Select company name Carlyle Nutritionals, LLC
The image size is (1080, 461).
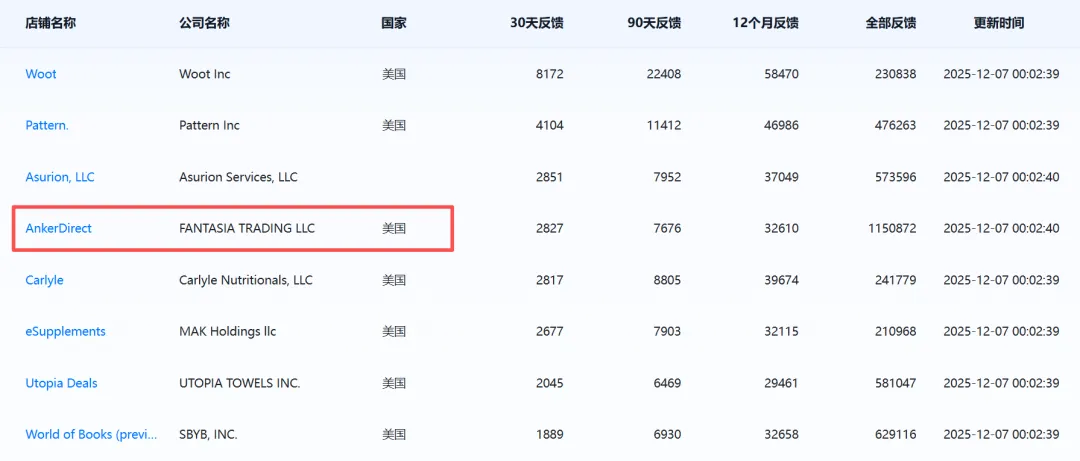pos(246,280)
